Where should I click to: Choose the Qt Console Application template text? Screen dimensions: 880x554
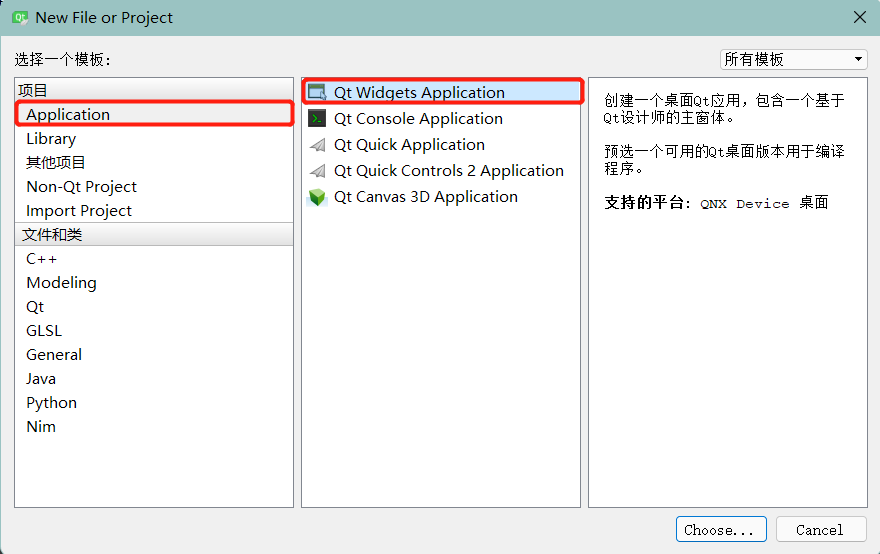pyautogui.click(x=418, y=119)
